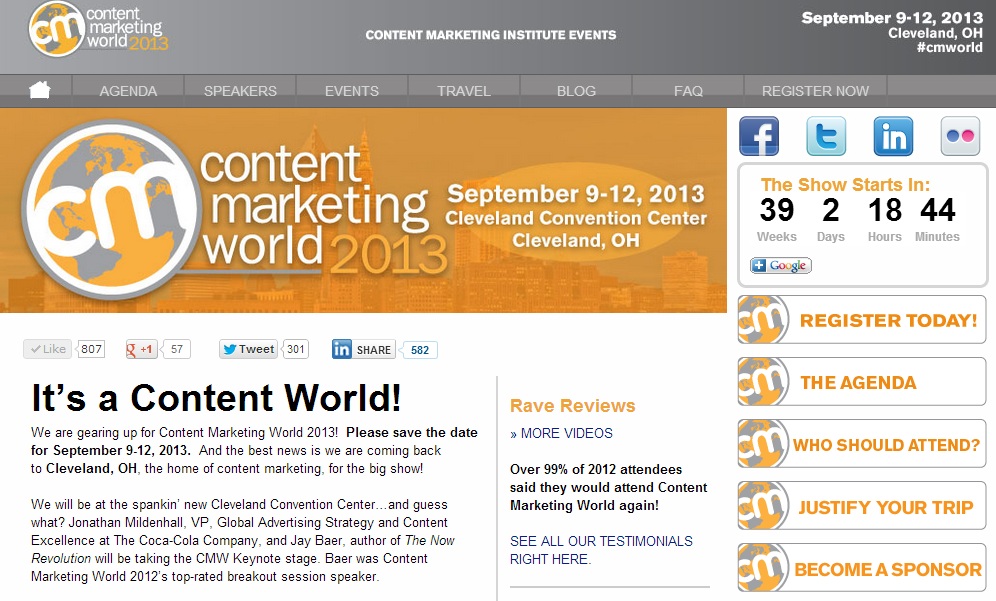The height and width of the screenshot is (601, 996).
Task: Click the Register Today! sidebar button
Action: click(862, 320)
